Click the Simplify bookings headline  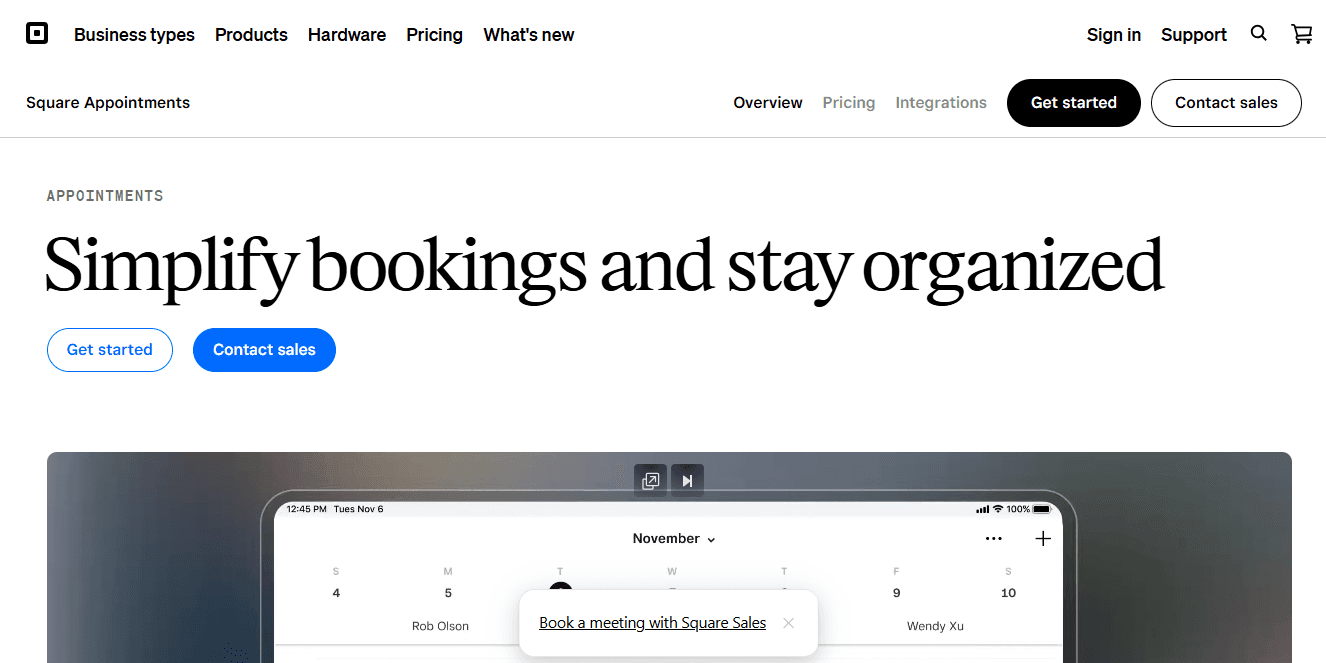pyautogui.click(x=604, y=266)
